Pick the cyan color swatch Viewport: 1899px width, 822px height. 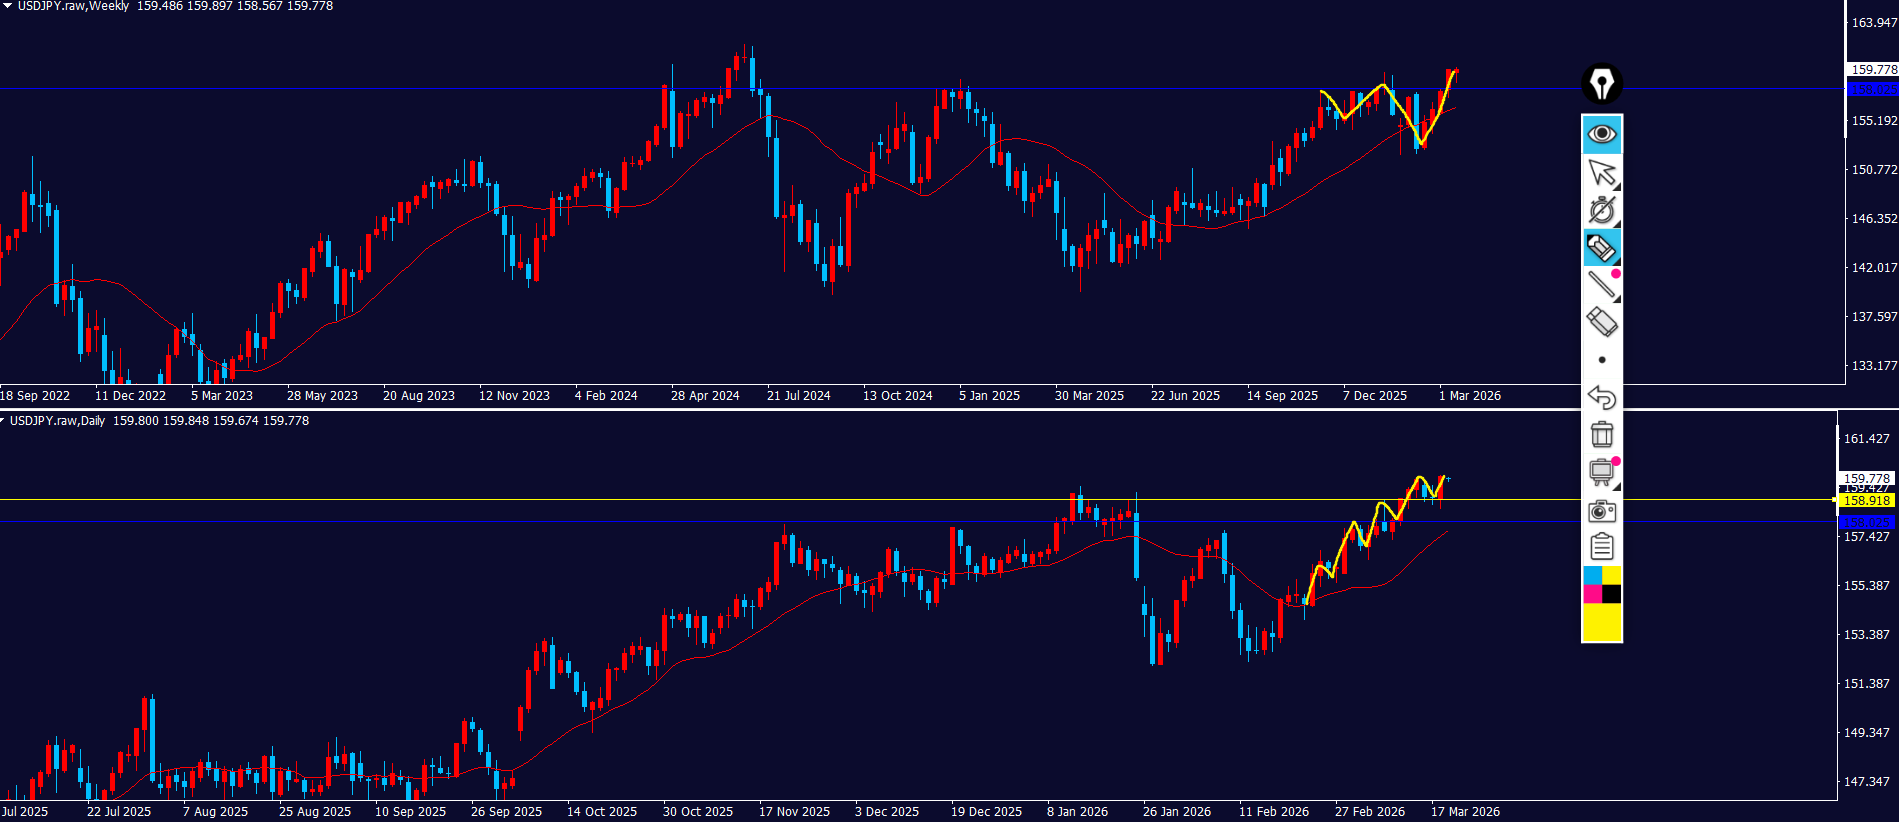click(1592, 575)
